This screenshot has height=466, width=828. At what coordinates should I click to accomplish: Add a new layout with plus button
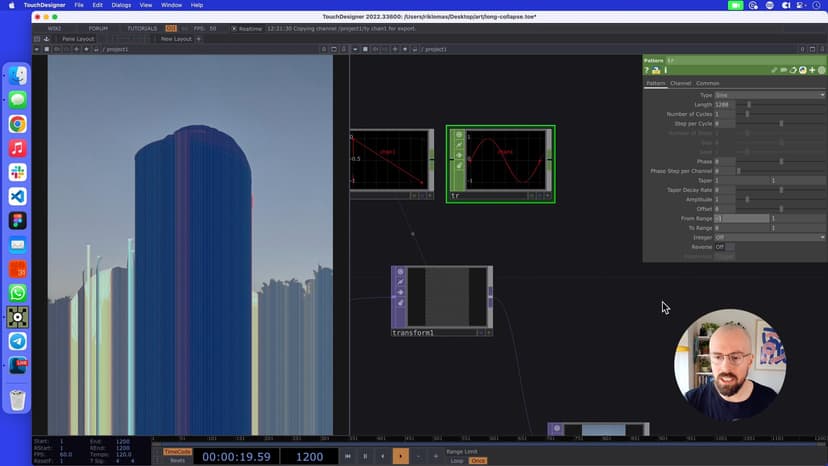199,39
